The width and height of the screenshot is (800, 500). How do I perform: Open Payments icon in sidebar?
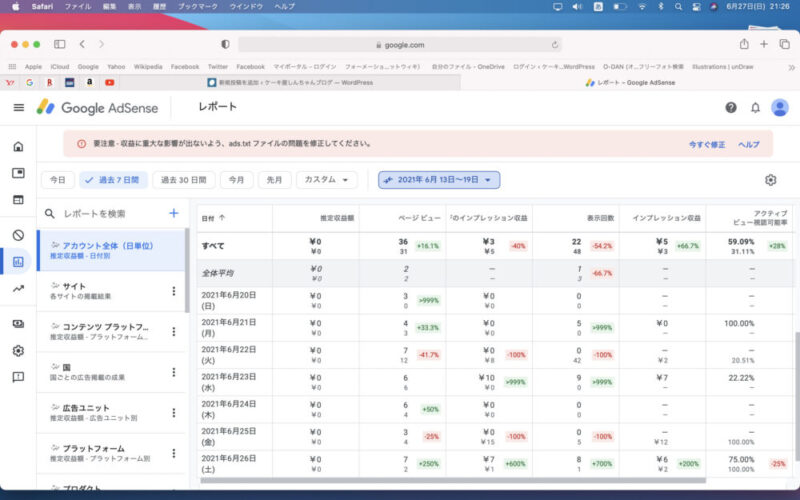(x=18, y=324)
